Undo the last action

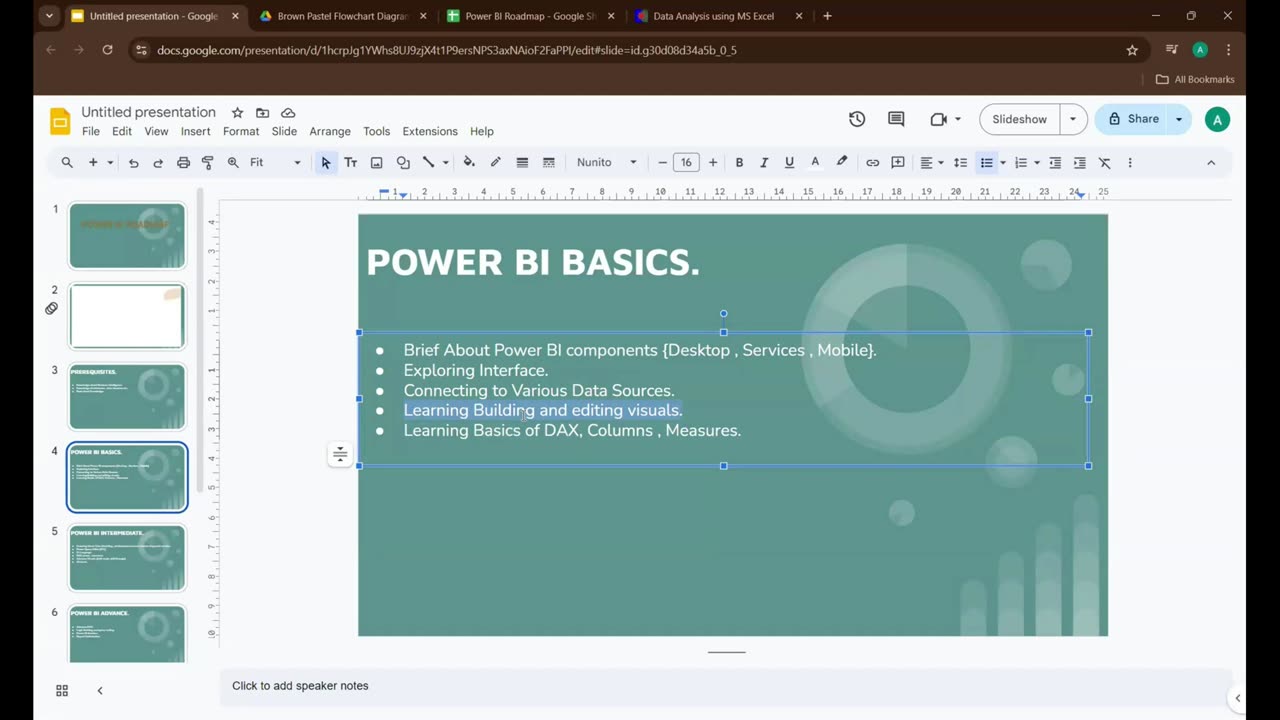click(x=133, y=162)
